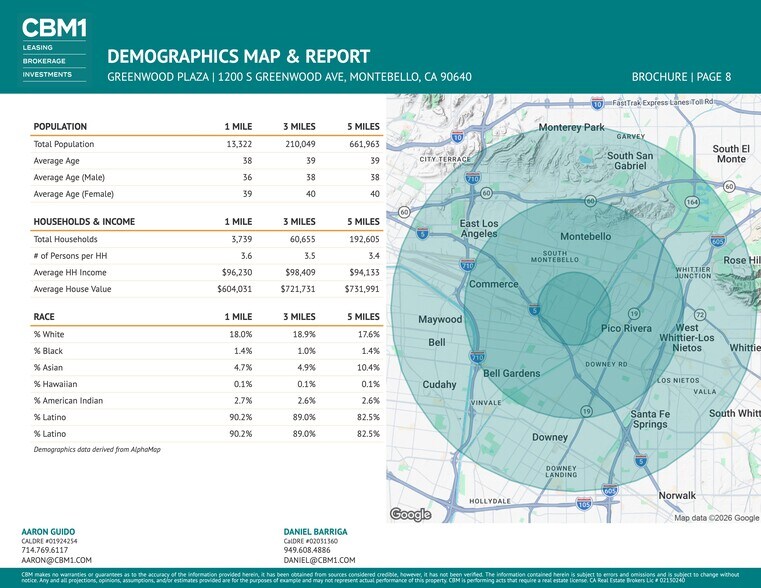The width and height of the screenshot is (761, 588).
Task: Open the DANIEL@CBM1.COM email link
Action: point(317,560)
